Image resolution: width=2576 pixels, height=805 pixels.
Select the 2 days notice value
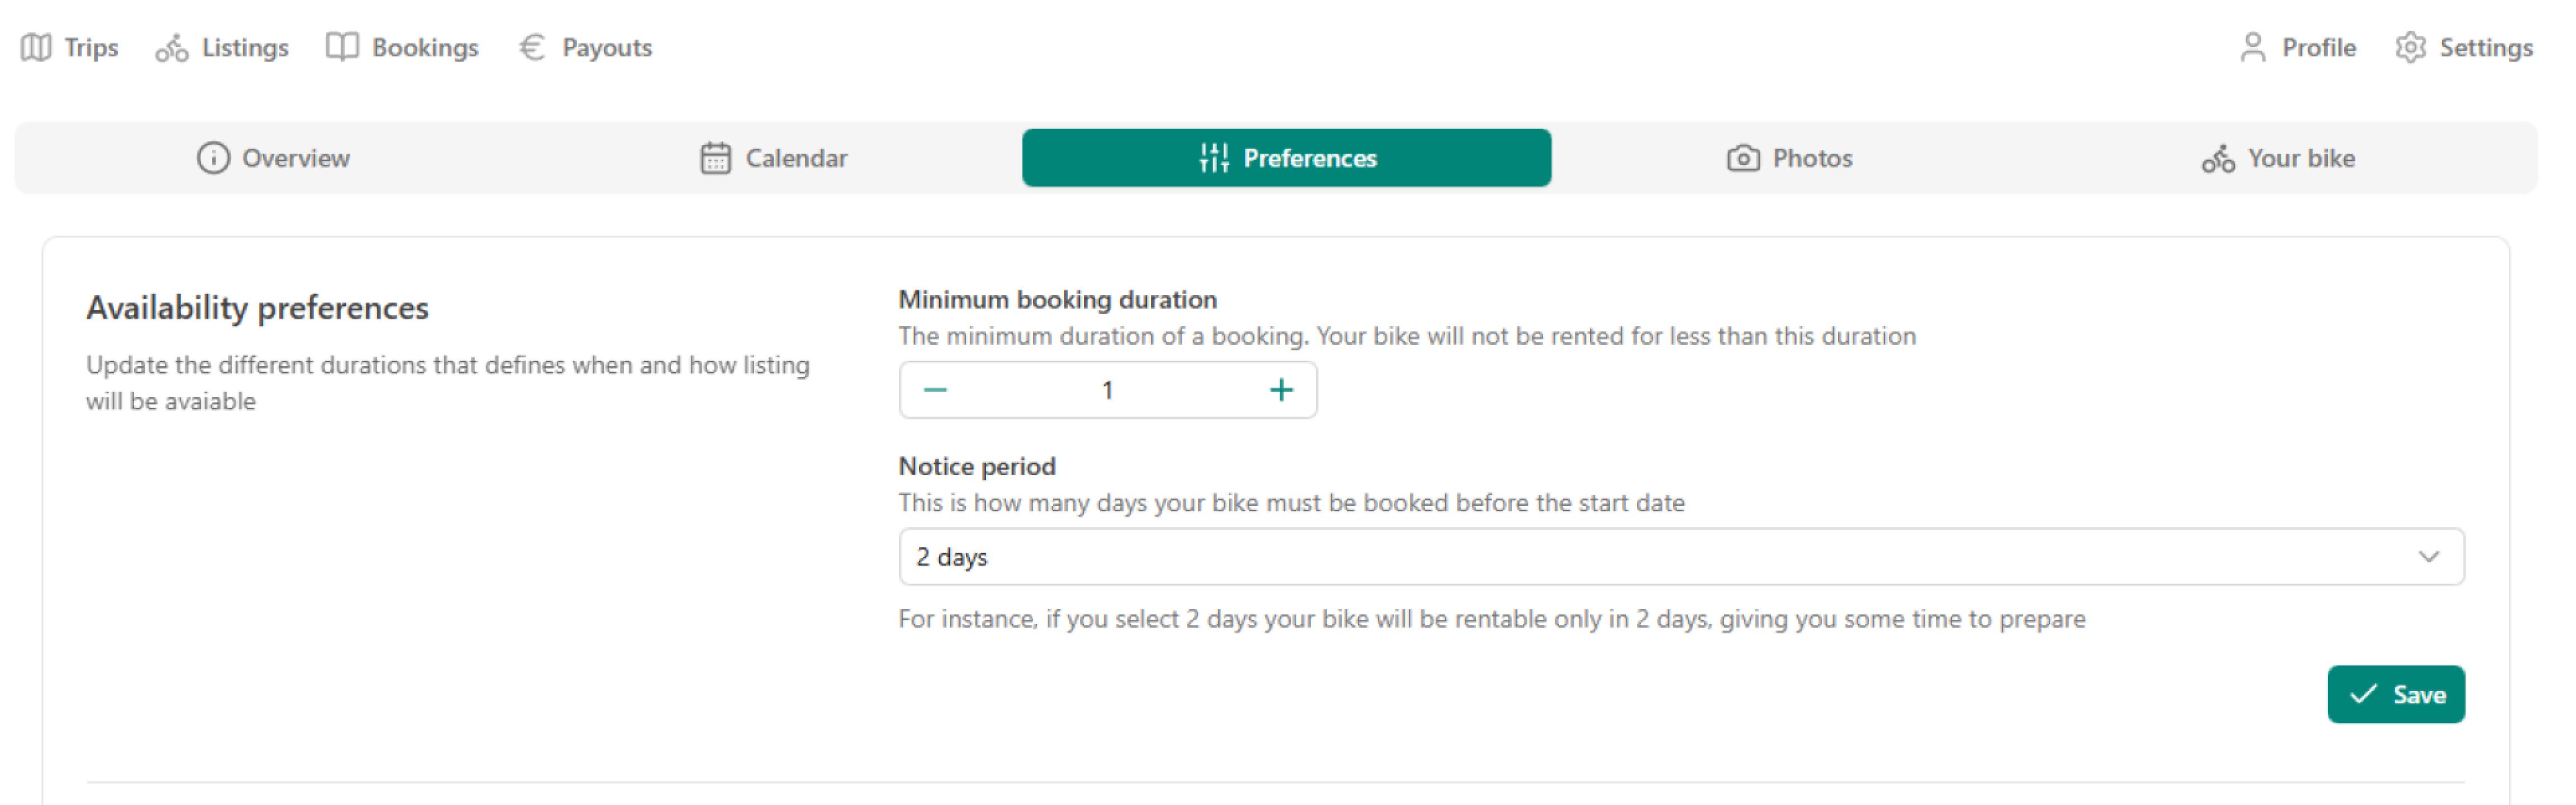point(952,556)
